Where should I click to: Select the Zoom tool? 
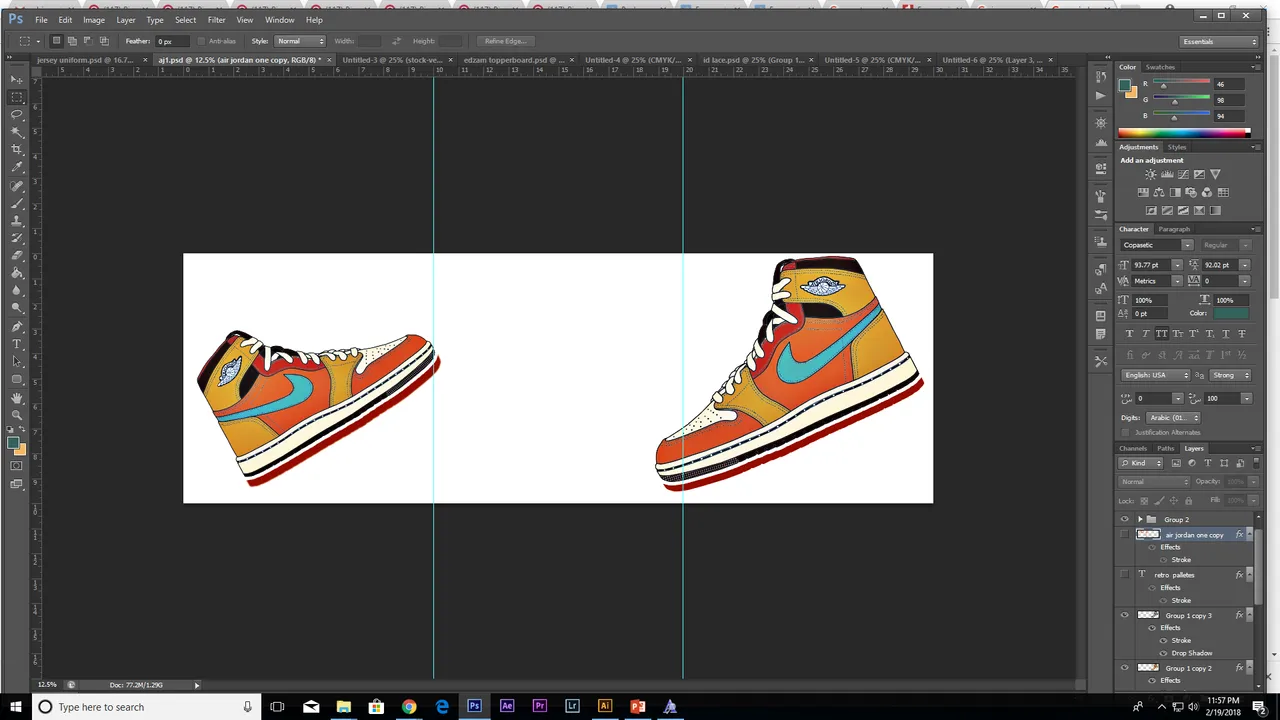(17, 415)
